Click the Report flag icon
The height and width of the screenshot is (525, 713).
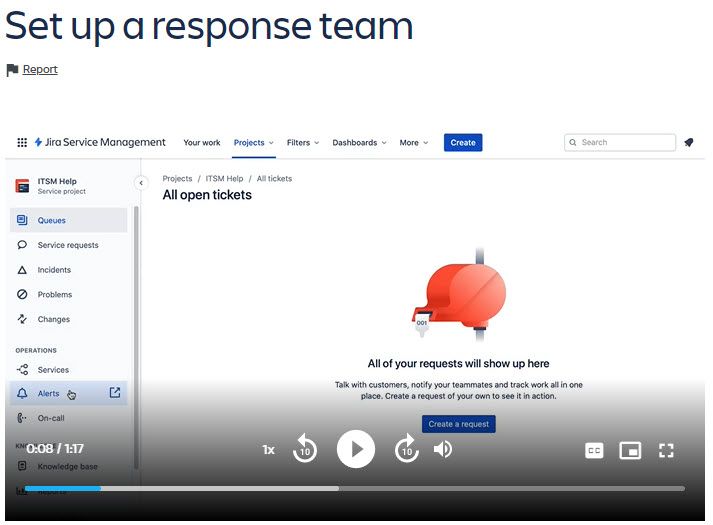point(12,70)
